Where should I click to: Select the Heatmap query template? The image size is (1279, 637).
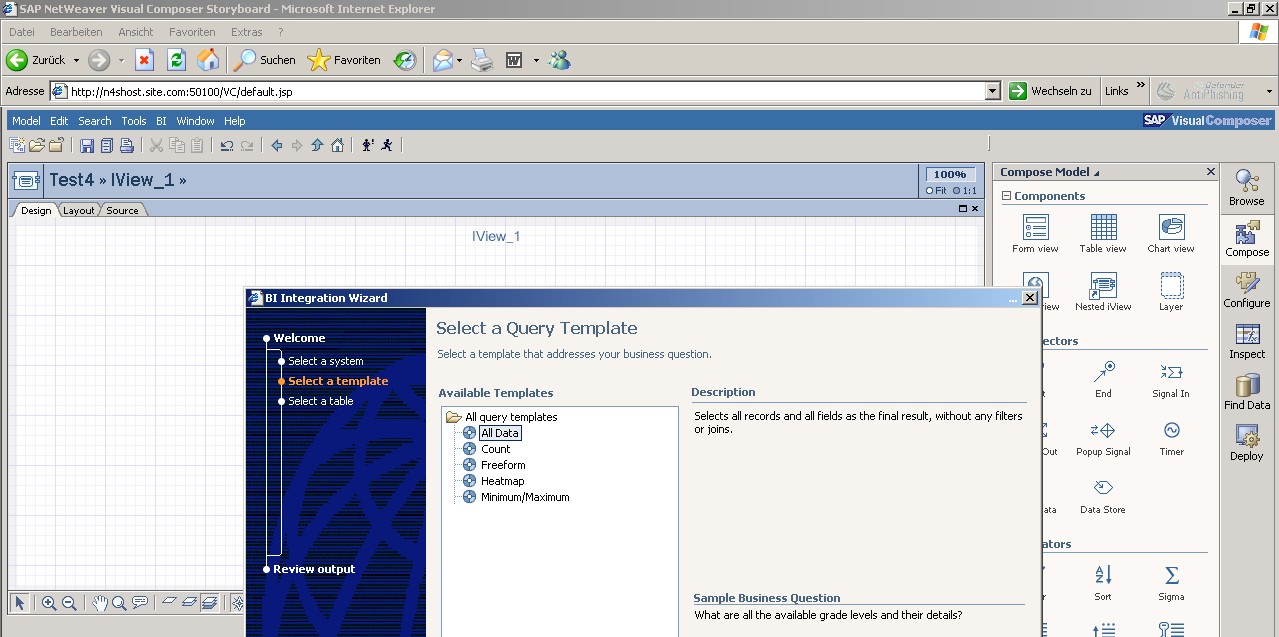point(502,481)
